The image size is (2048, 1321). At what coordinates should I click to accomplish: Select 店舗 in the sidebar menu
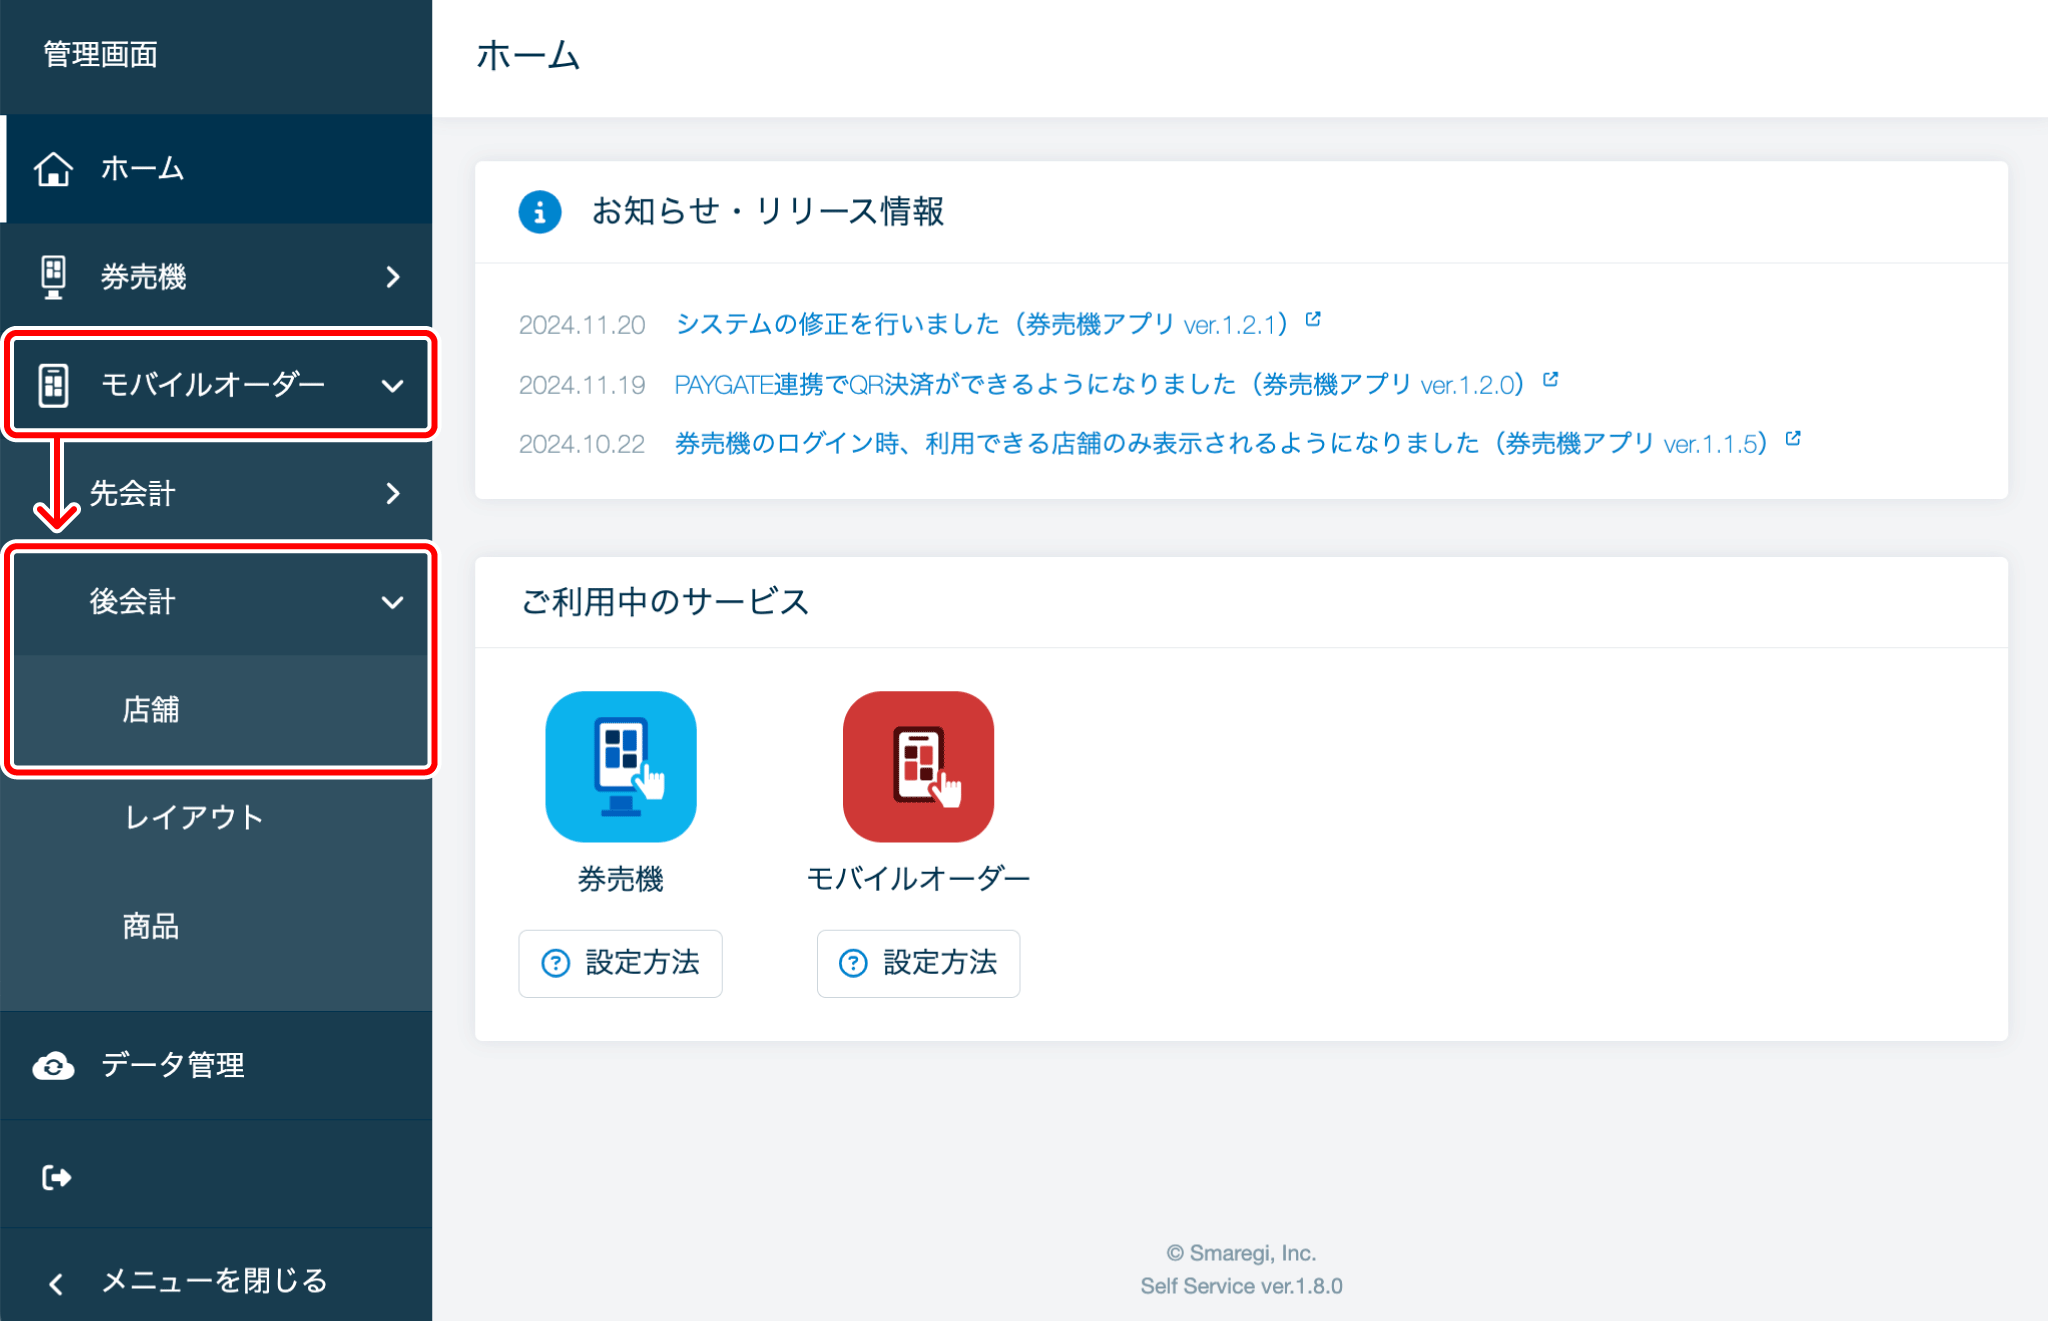(x=151, y=710)
